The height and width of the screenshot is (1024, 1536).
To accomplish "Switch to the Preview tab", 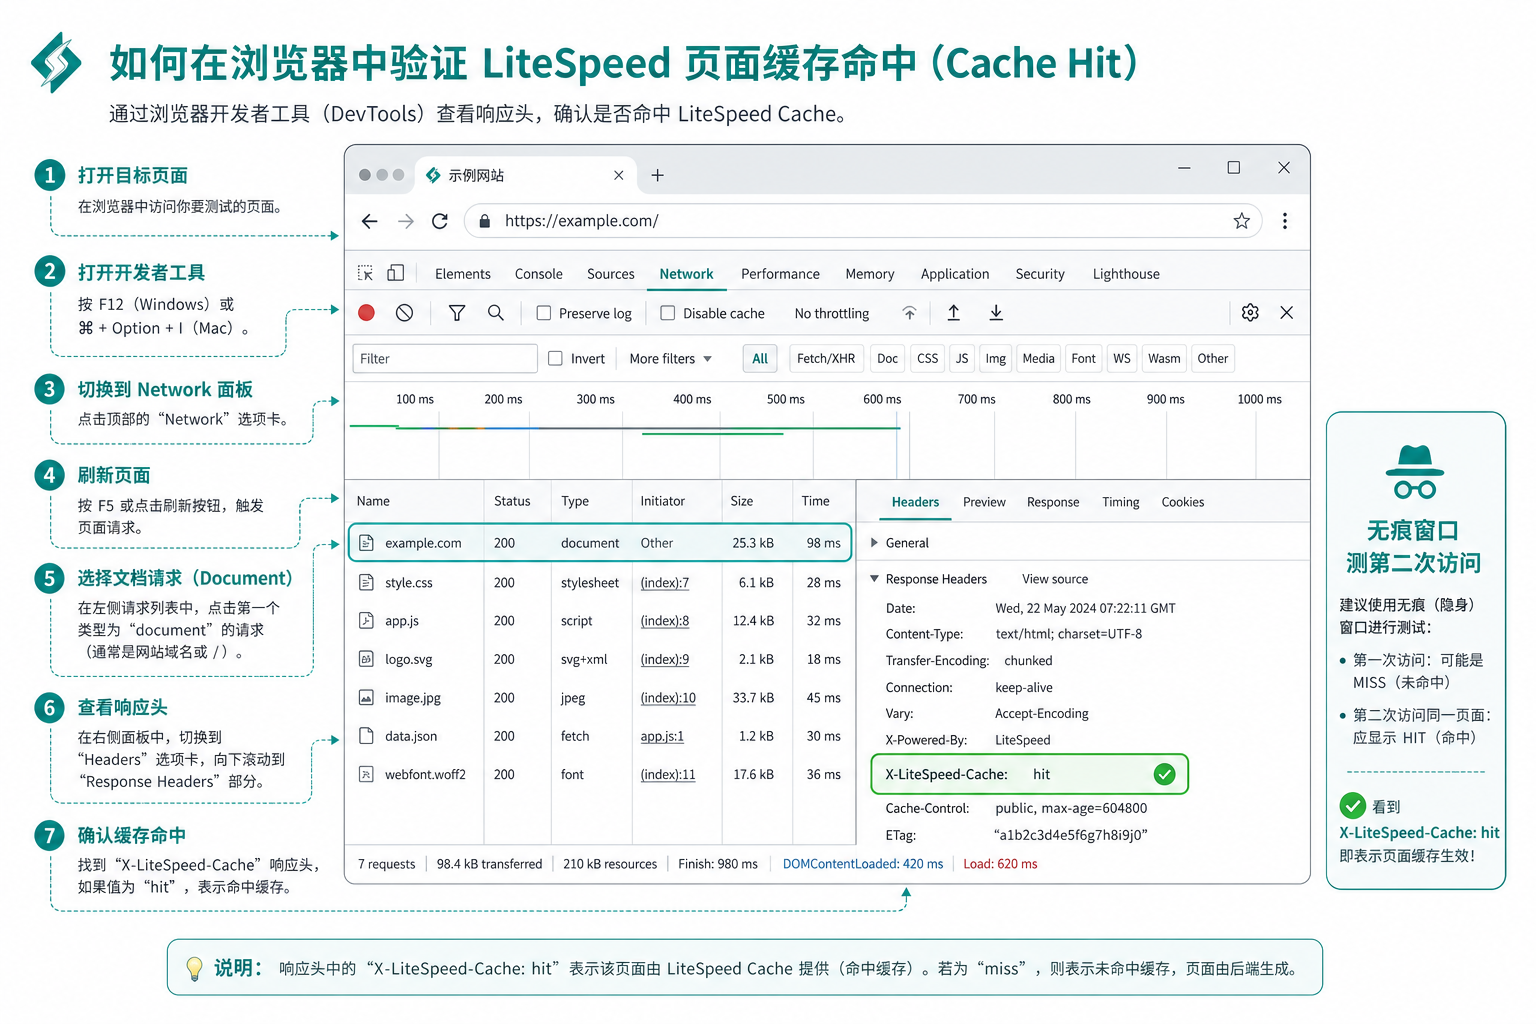I will (x=984, y=502).
